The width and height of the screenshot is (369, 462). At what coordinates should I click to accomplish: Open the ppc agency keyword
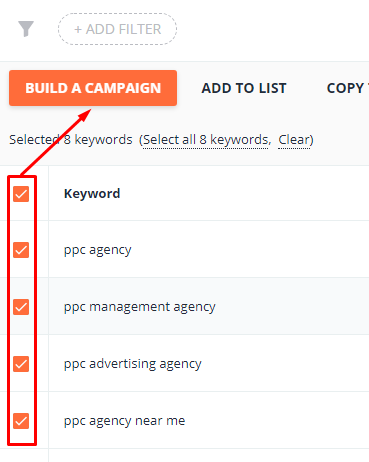tap(97, 250)
